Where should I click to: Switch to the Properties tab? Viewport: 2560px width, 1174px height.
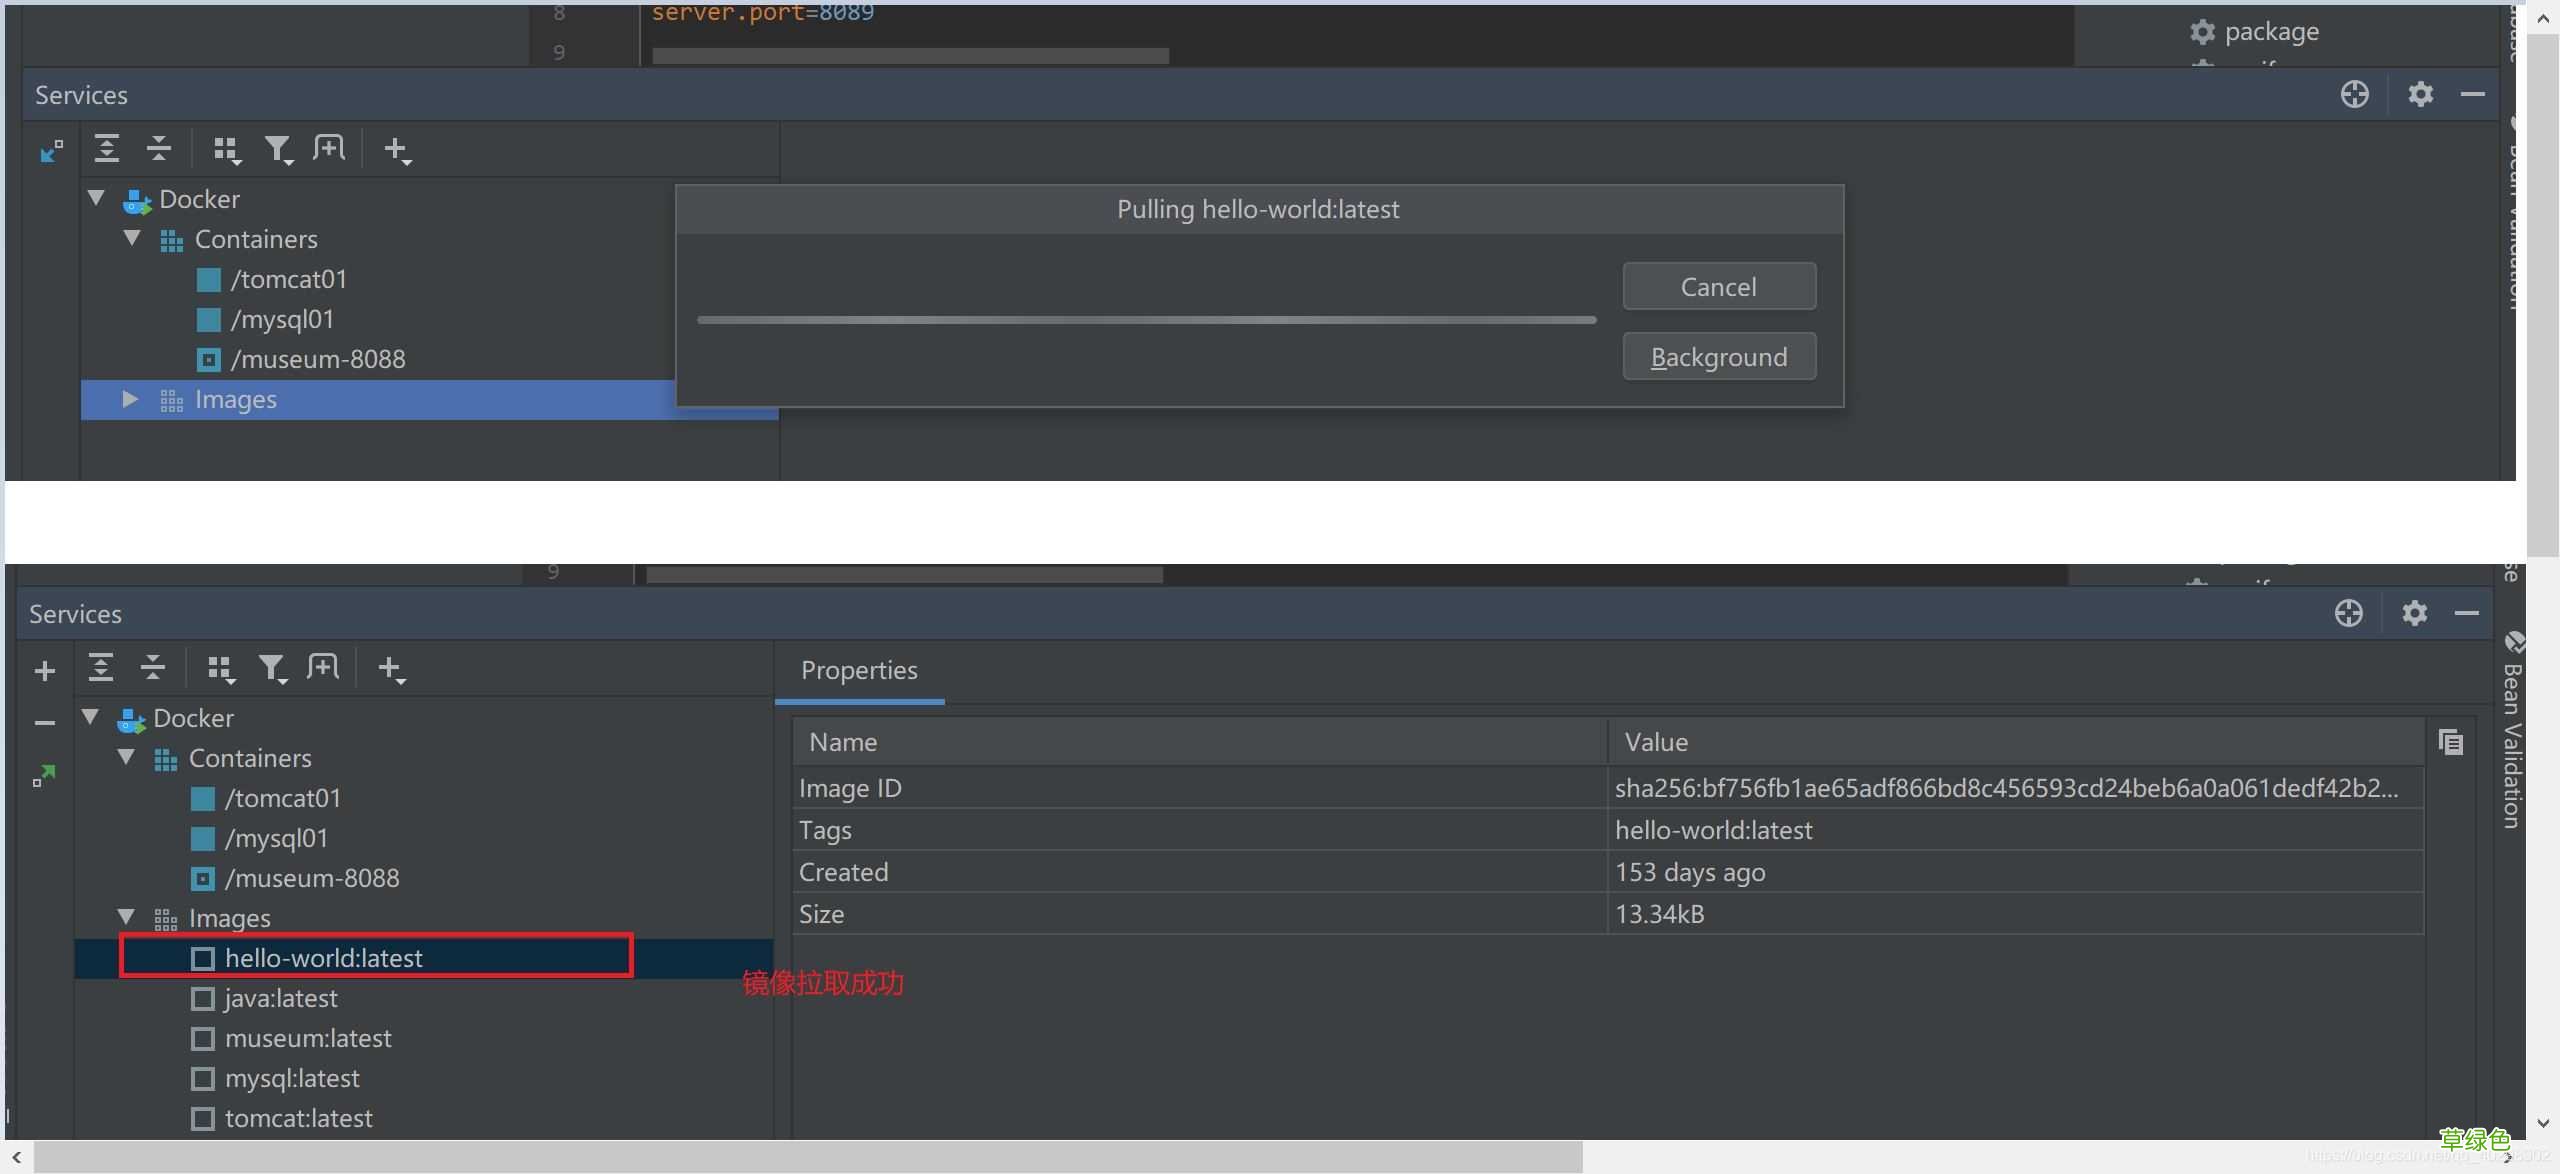859,671
